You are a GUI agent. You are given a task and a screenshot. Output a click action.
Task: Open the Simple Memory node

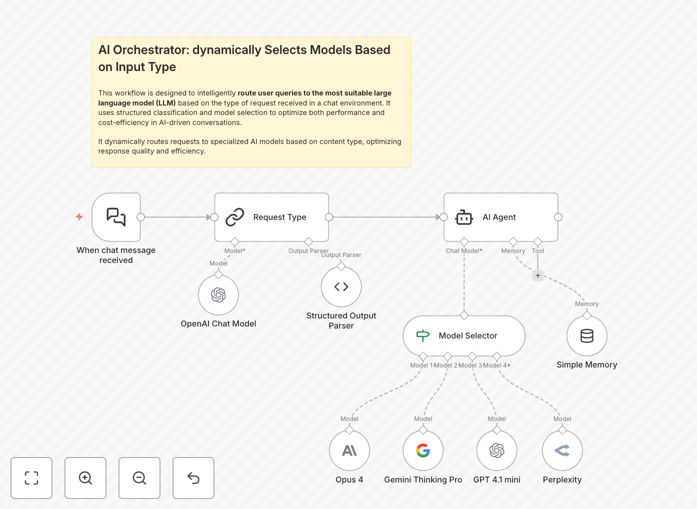[587, 336]
